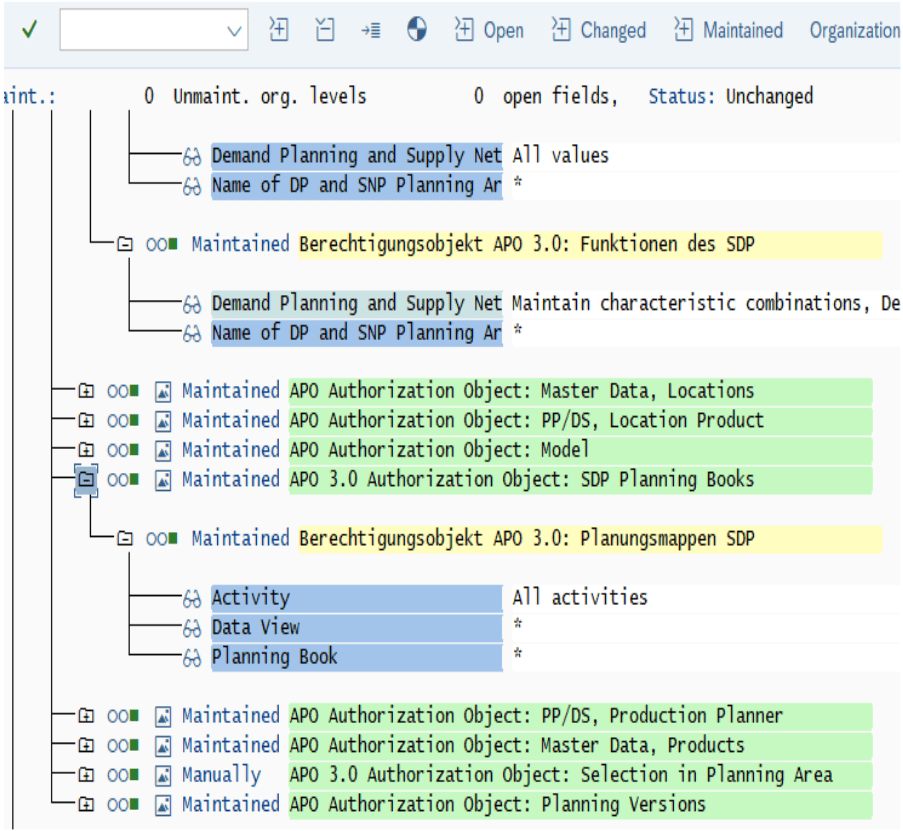Click the 'Status: Unchanged' text

pos(731,96)
